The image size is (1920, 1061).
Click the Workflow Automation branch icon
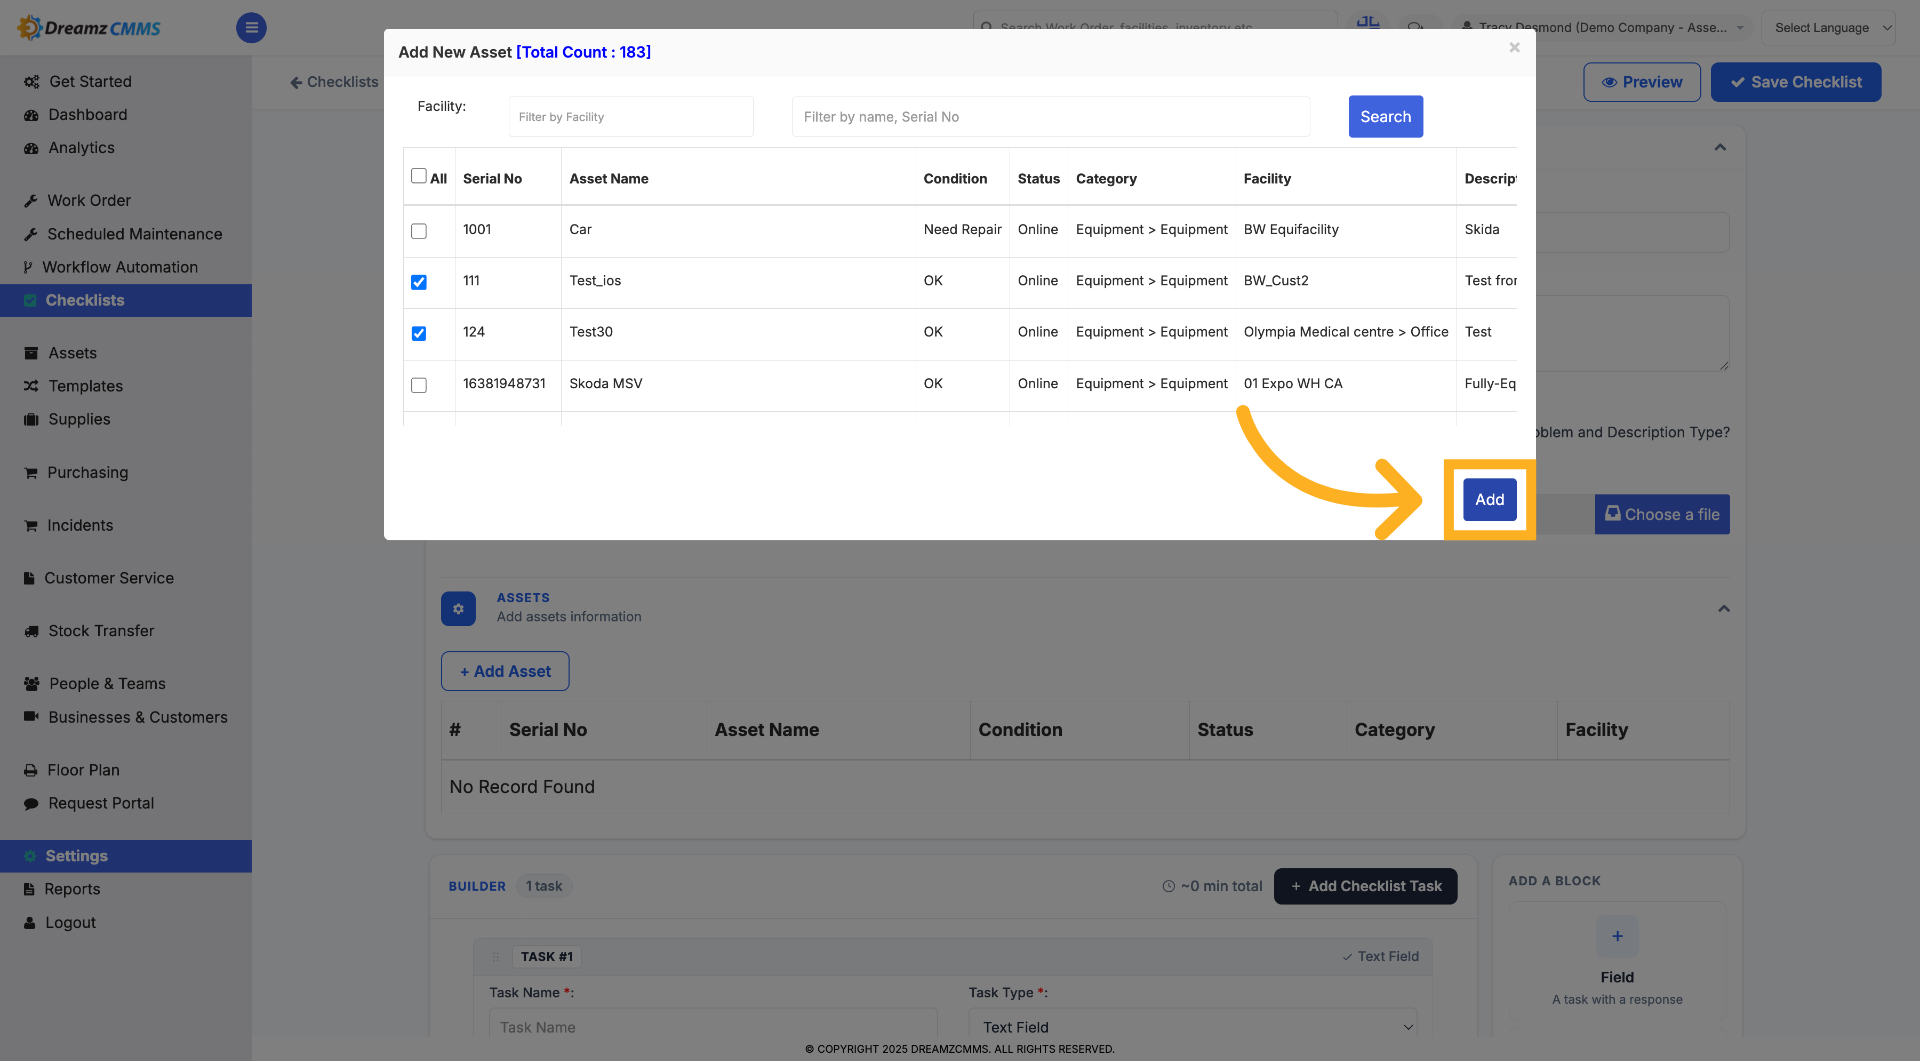tap(28, 267)
